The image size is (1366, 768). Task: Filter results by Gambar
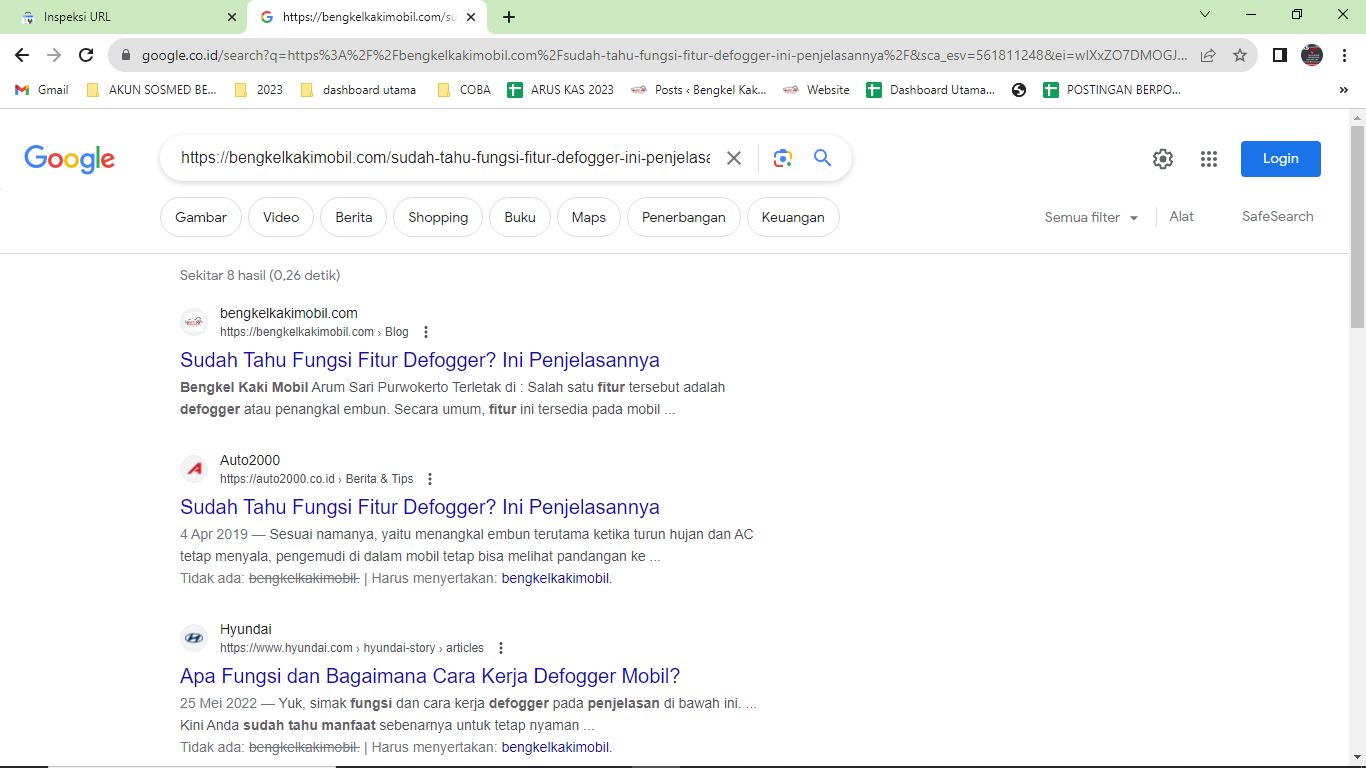coord(201,217)
